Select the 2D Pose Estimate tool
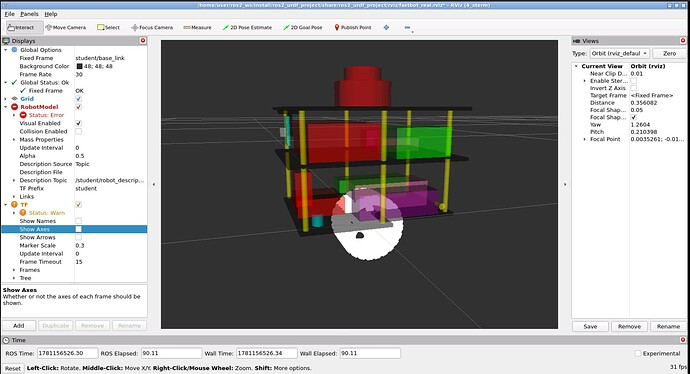The image size is (690, 374). [247, 27]
